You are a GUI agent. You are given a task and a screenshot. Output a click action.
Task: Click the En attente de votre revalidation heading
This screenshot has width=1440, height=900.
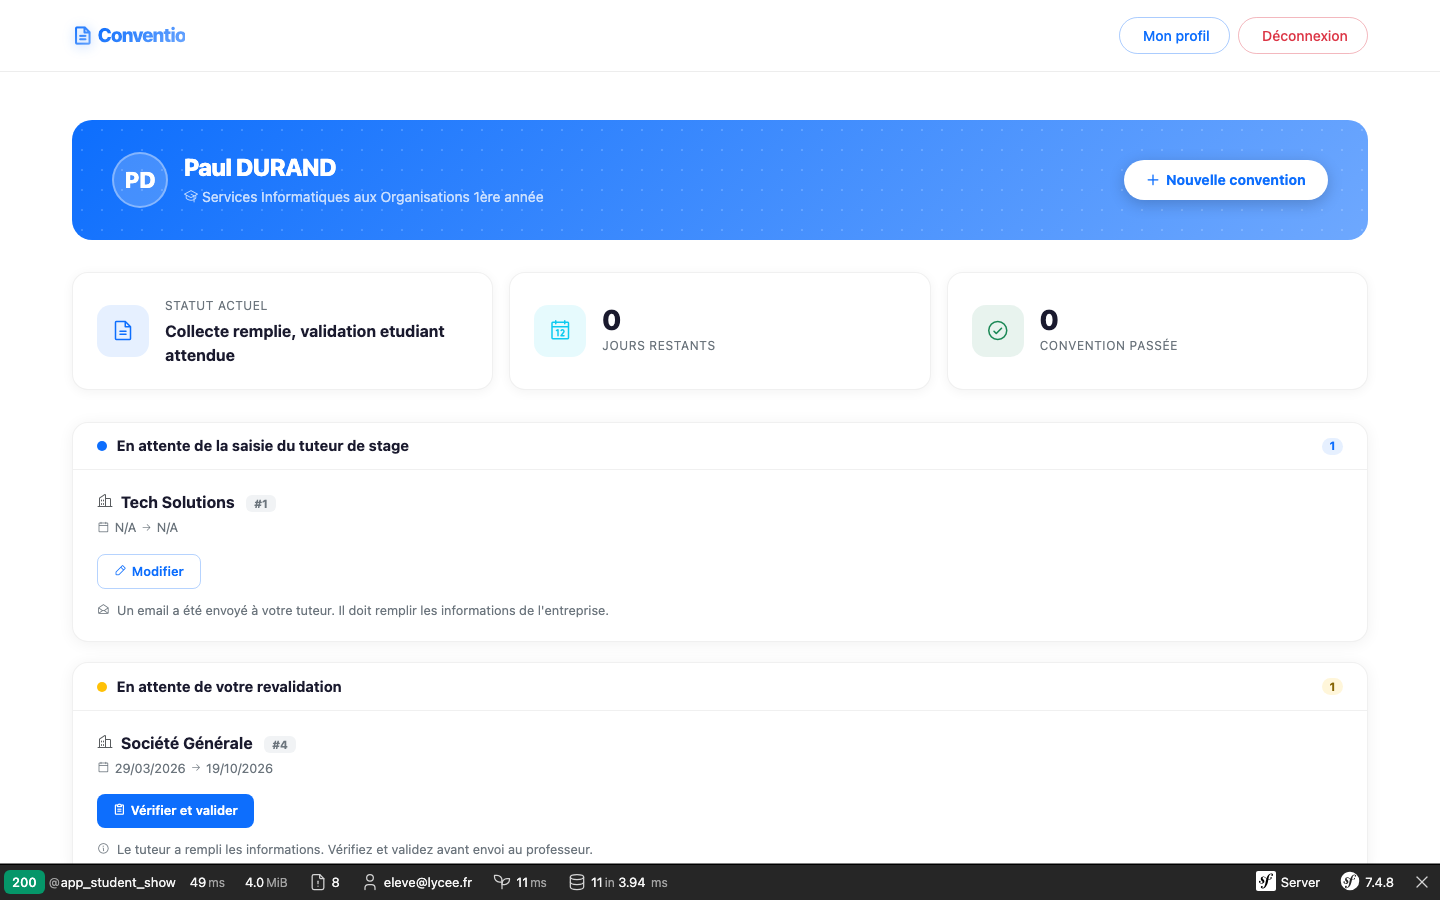[229, 687]
